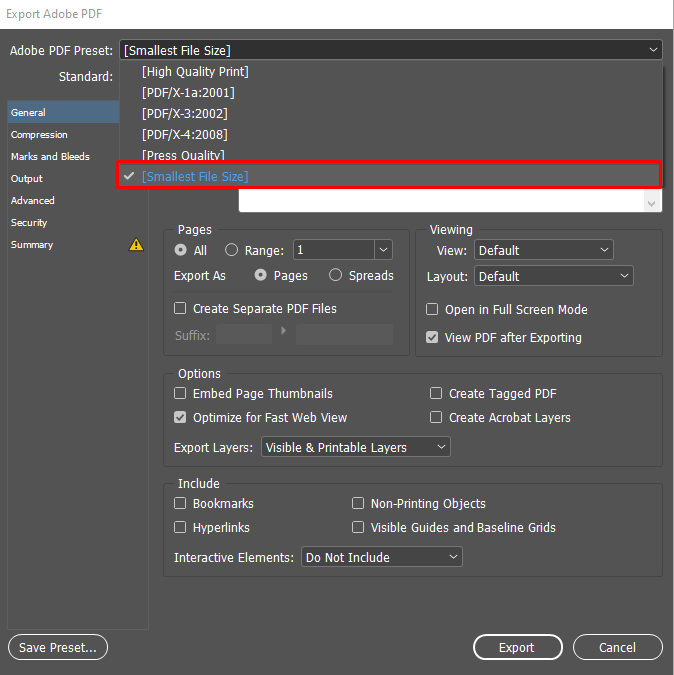This screenshot has height=675, width=674.
Task: Click the description box scroll-down arrow
Action: click(x=652, y=203)
